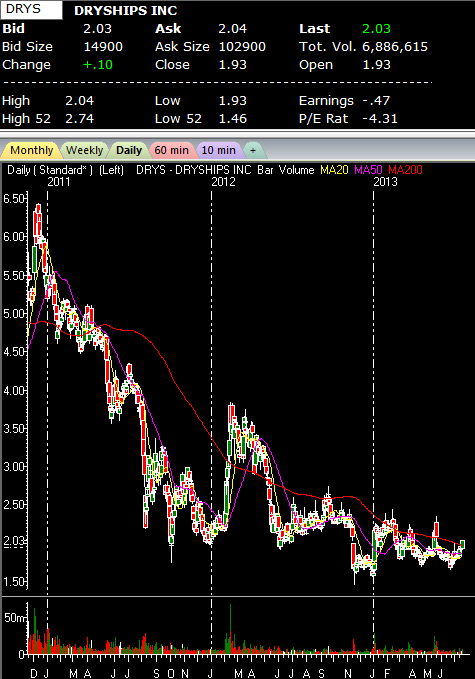
Task: Click the Bar chart style label
Action: tap(265, 170)
